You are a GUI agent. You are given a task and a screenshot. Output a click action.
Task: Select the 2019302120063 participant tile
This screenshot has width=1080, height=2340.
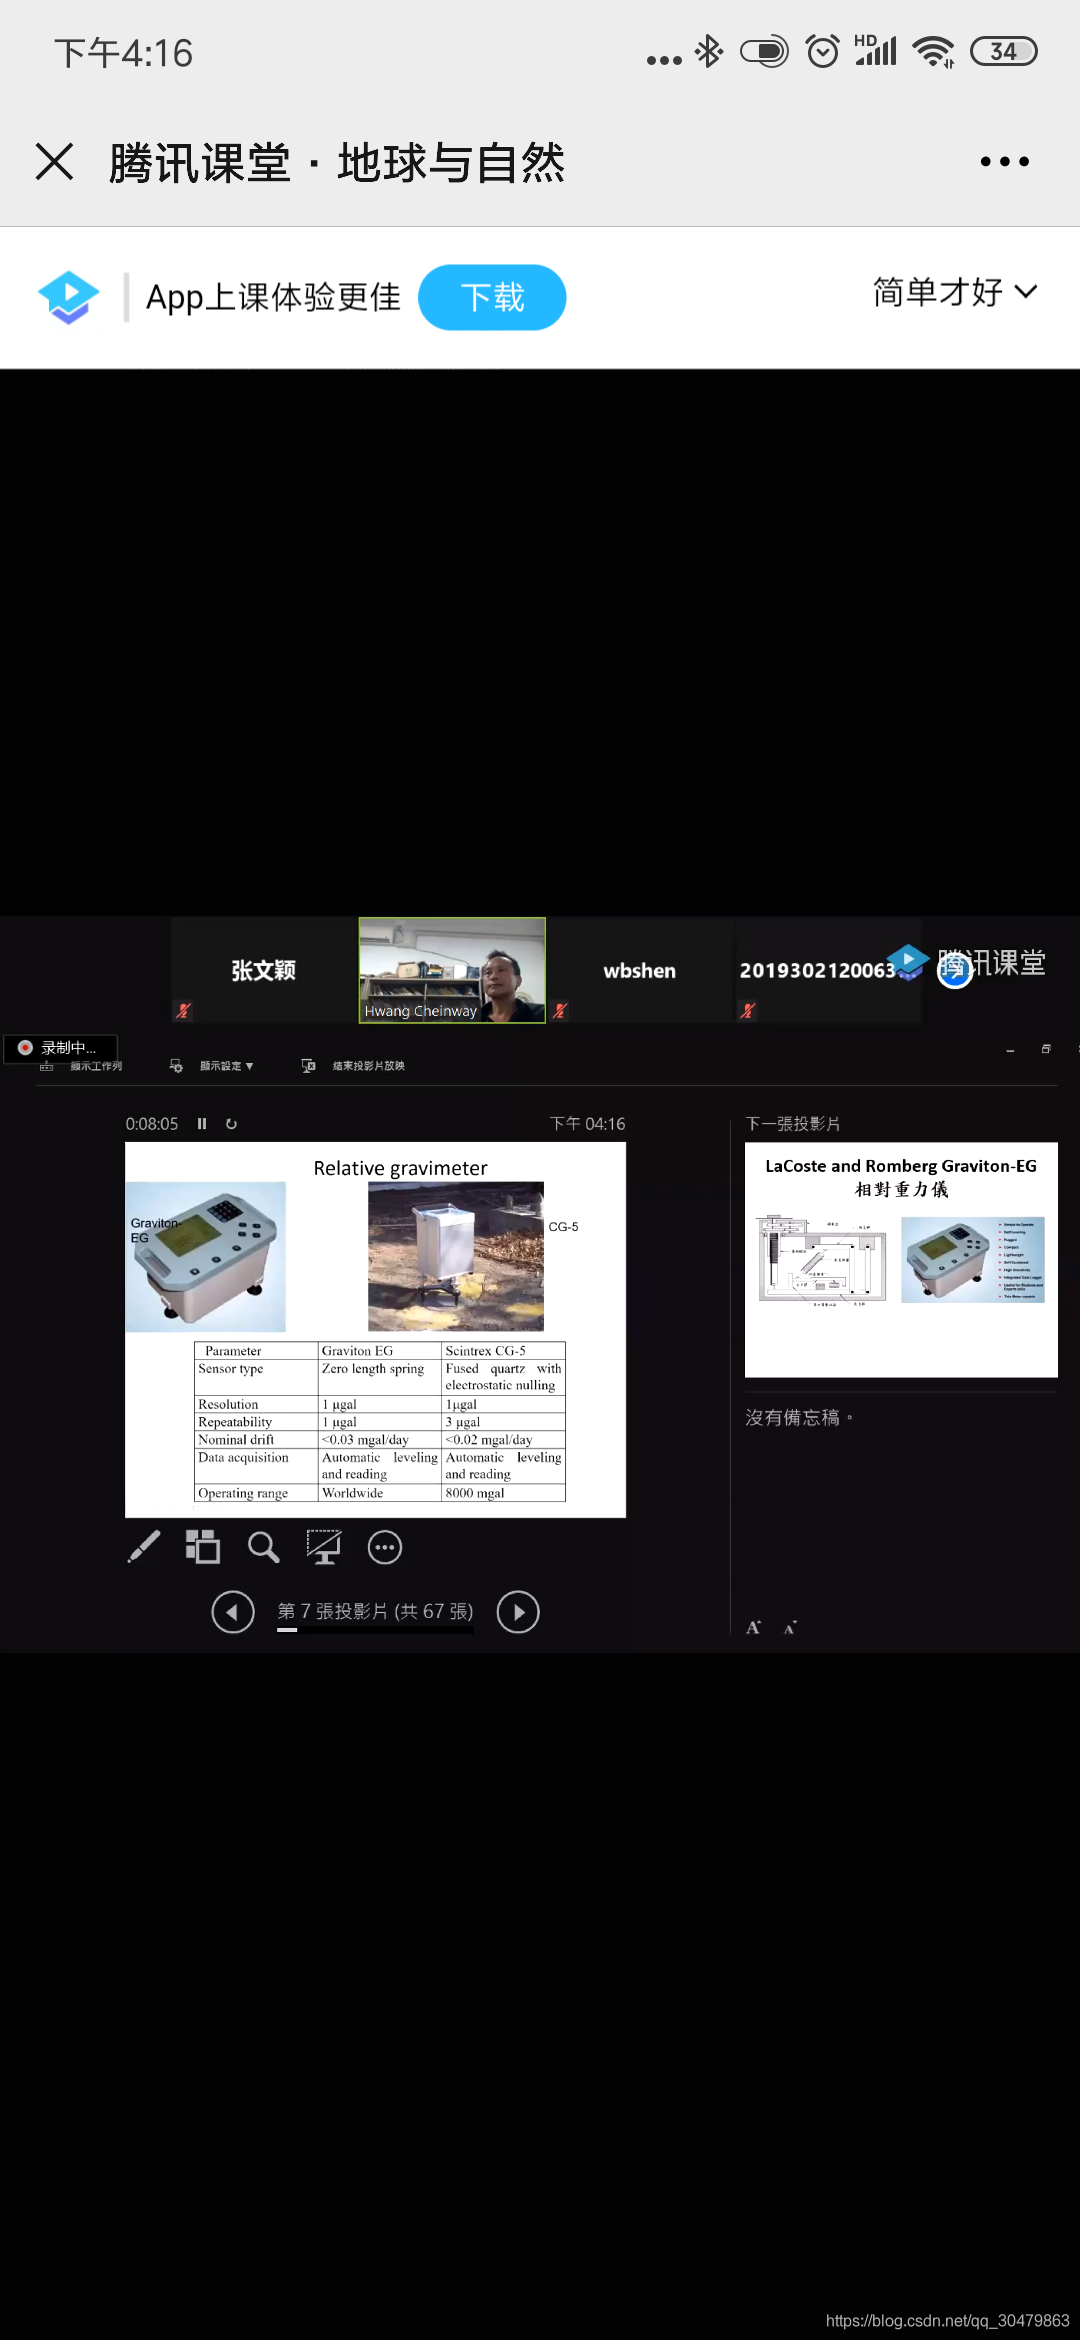pyautogui.click(x=828, y=970)
